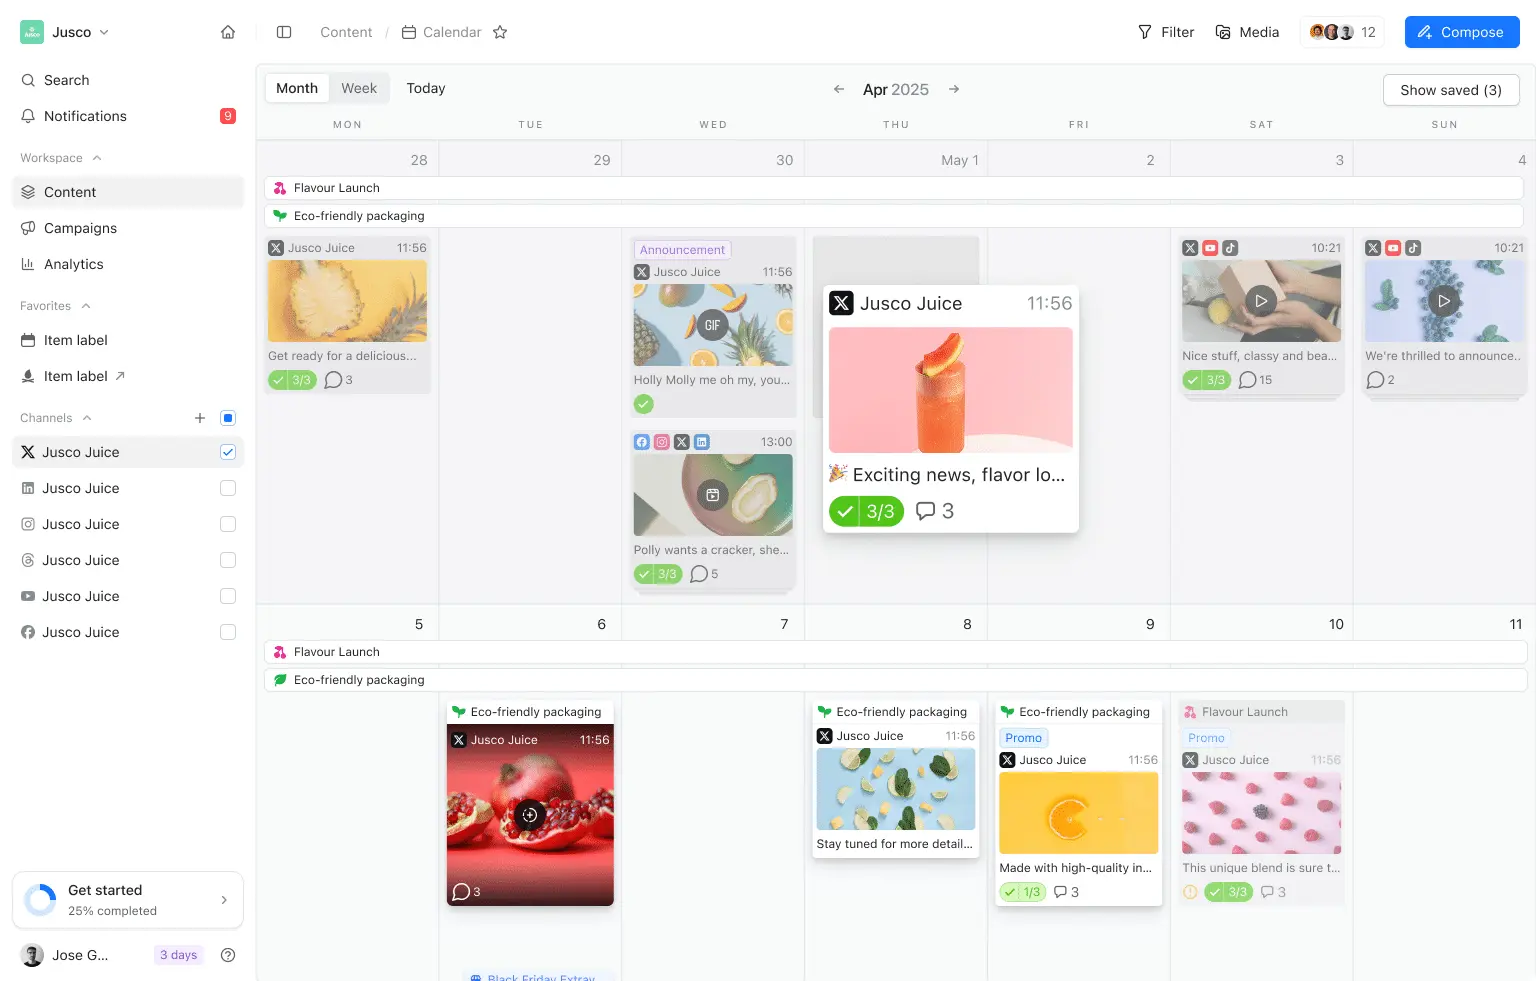Click the warning icon on 'This unique blend' post

(x=1190, y=892)
